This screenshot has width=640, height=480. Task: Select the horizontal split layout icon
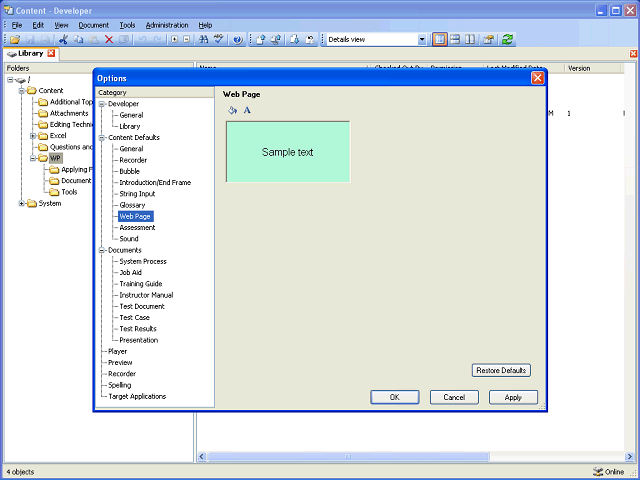tap(455, 40)
